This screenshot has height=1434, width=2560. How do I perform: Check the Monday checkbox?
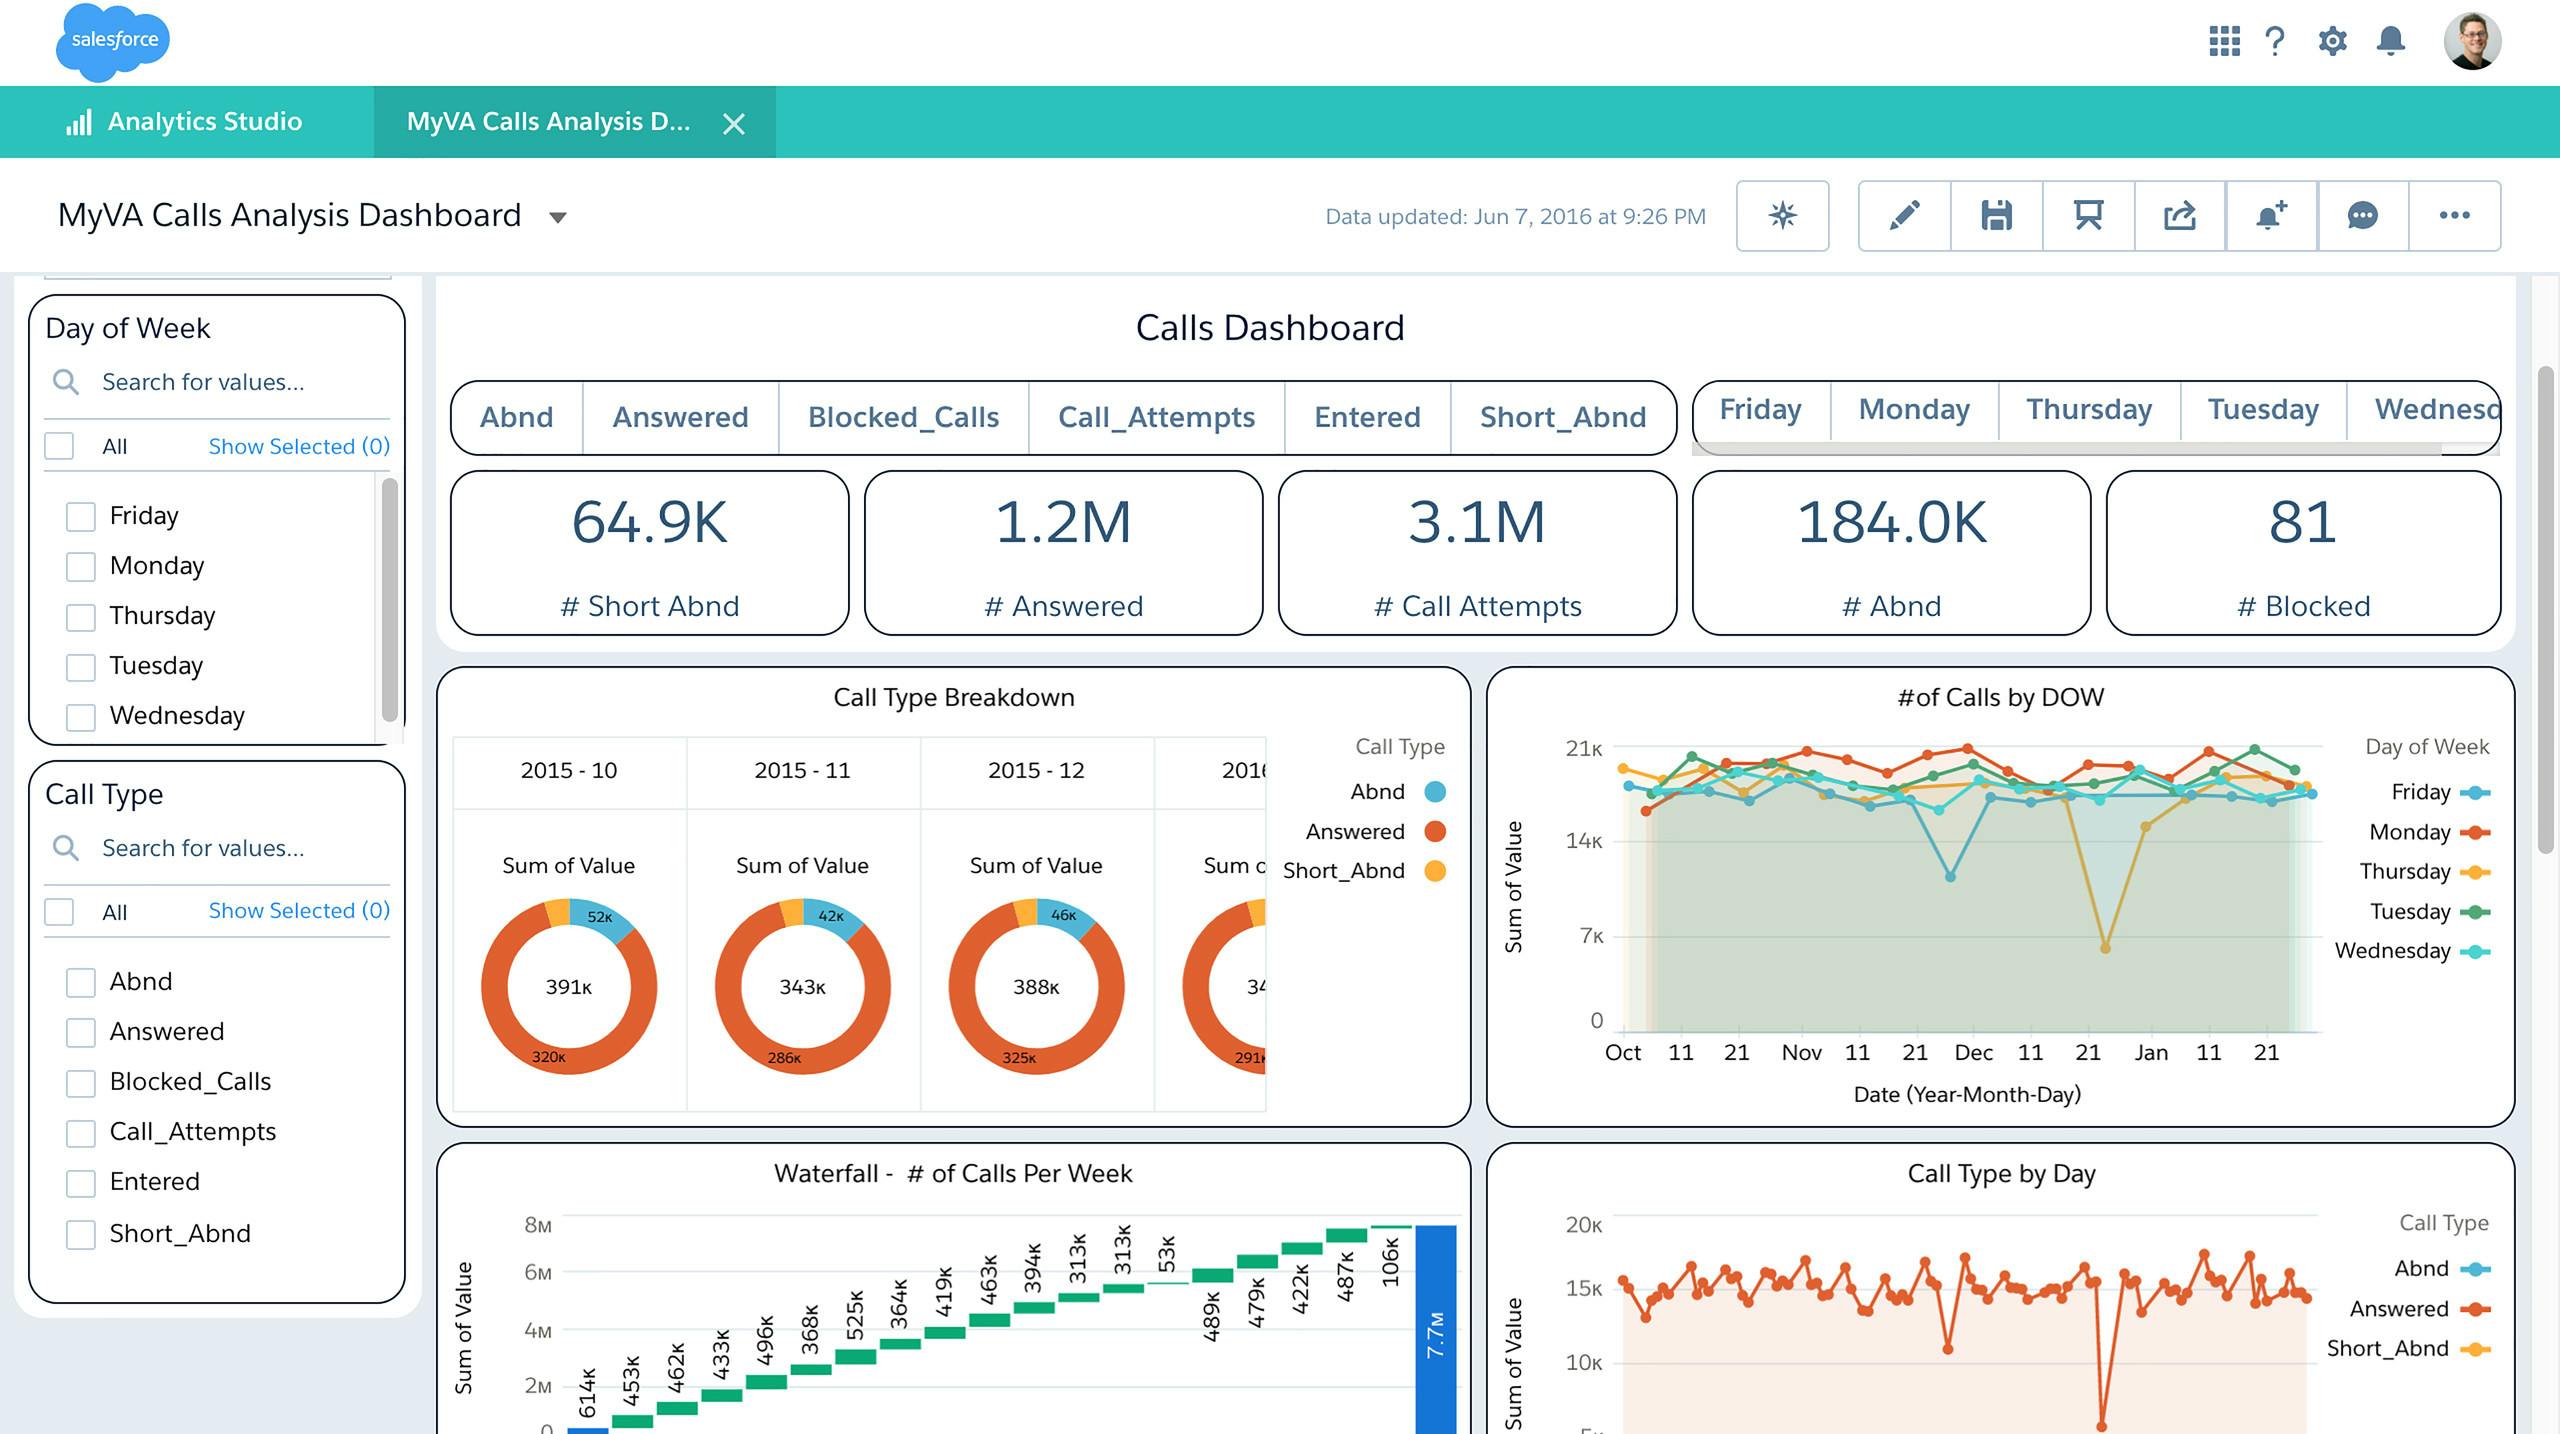81,566
